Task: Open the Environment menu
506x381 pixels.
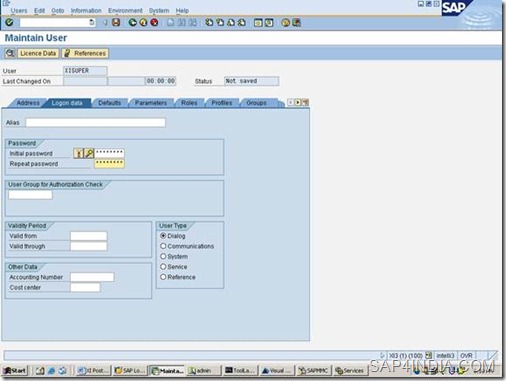Action: click(125, 11)
